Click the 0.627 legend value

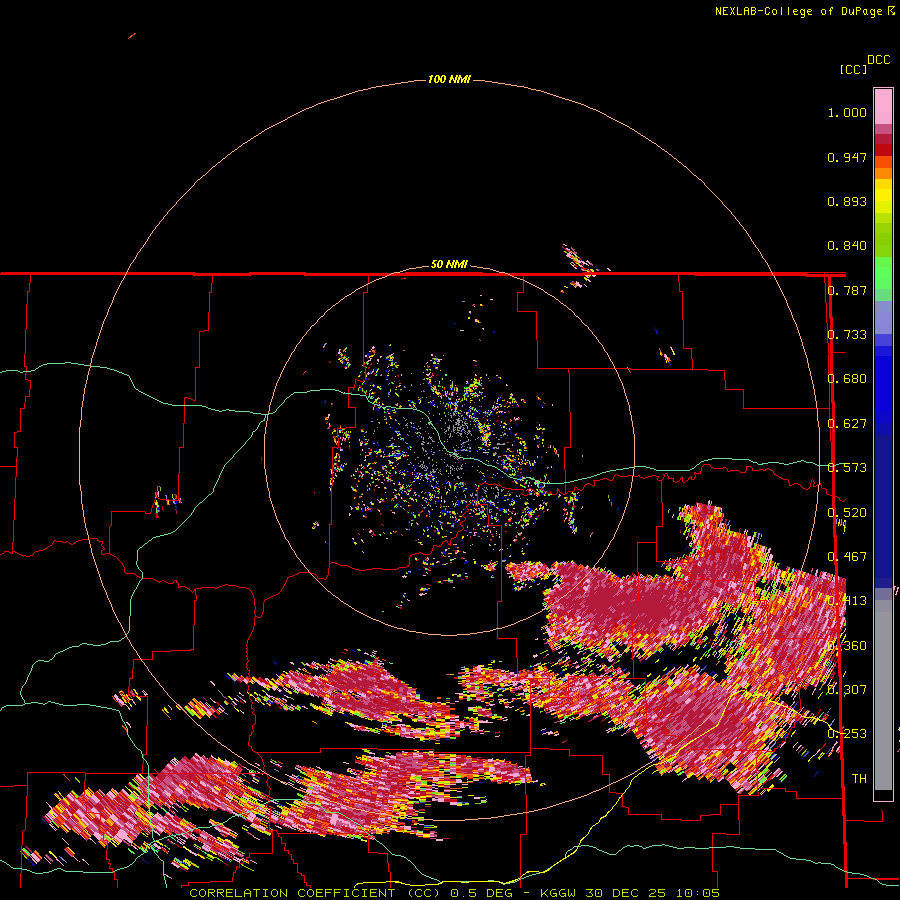coord(847,424)
